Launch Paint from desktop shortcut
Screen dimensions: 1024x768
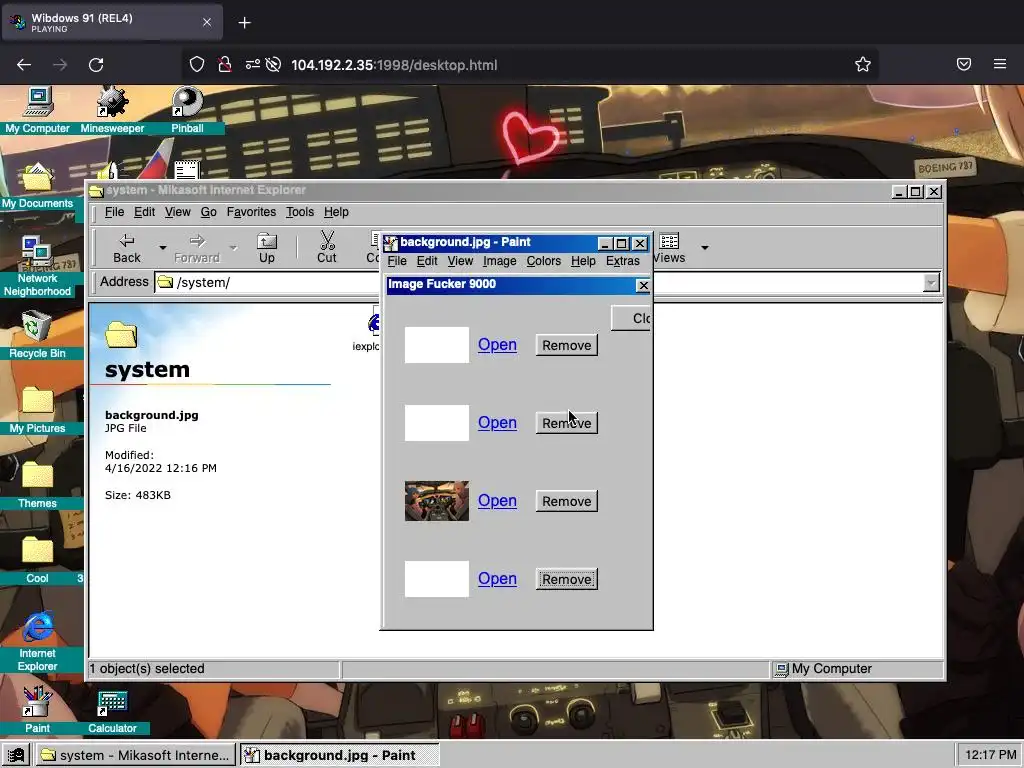point(37,710)
